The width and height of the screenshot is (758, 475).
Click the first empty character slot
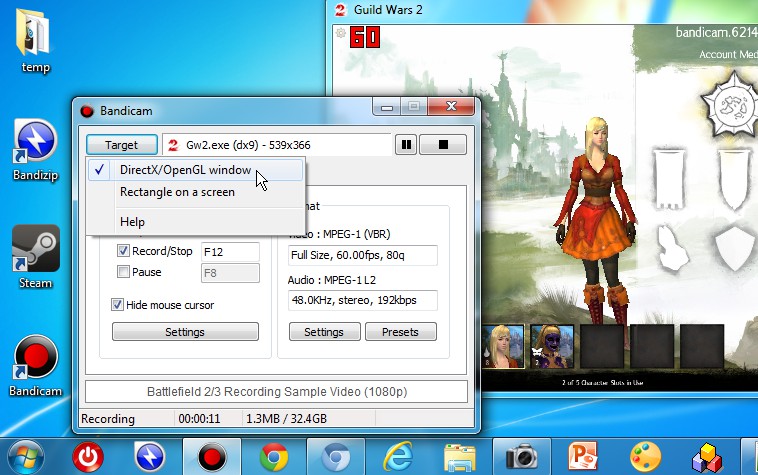click(602, 346)
